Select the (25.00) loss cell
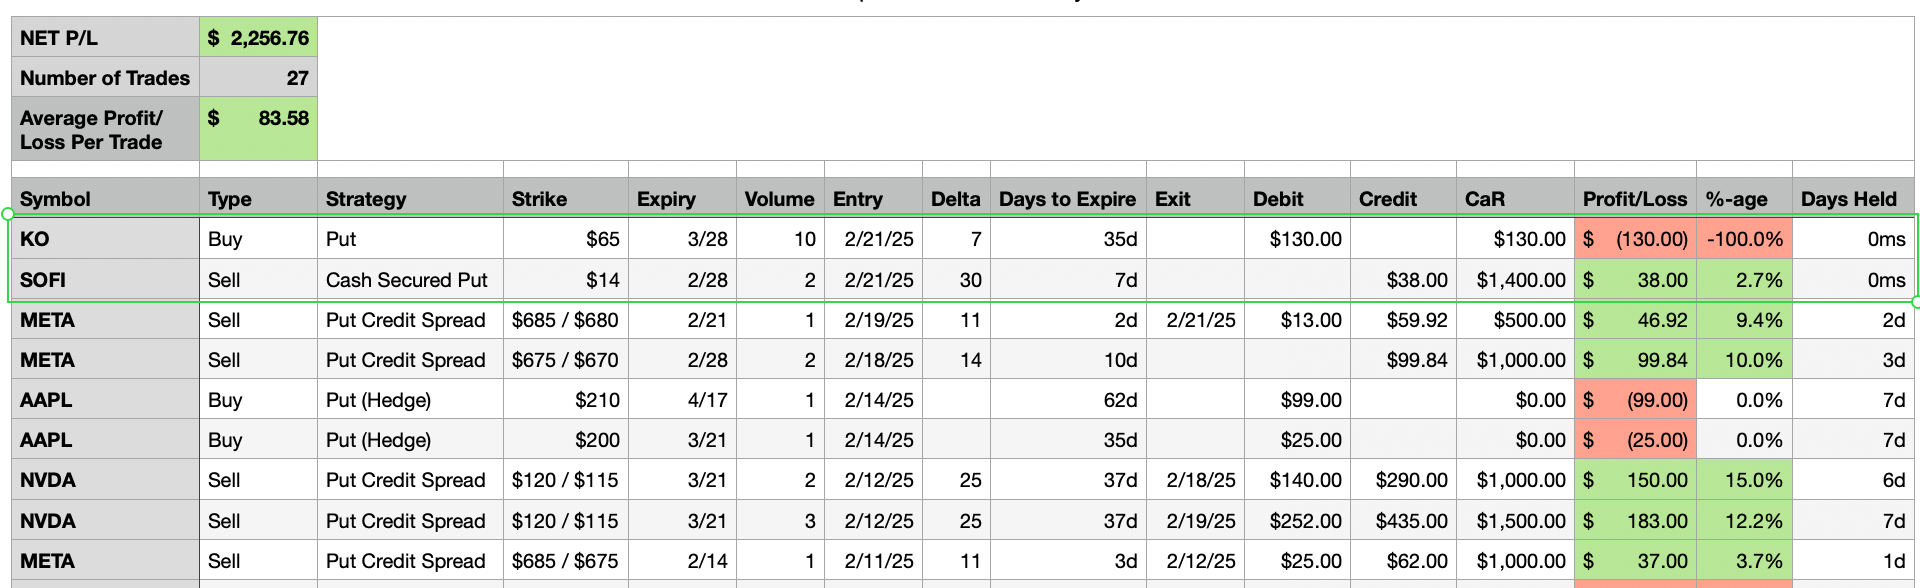 pos(1635,440)
